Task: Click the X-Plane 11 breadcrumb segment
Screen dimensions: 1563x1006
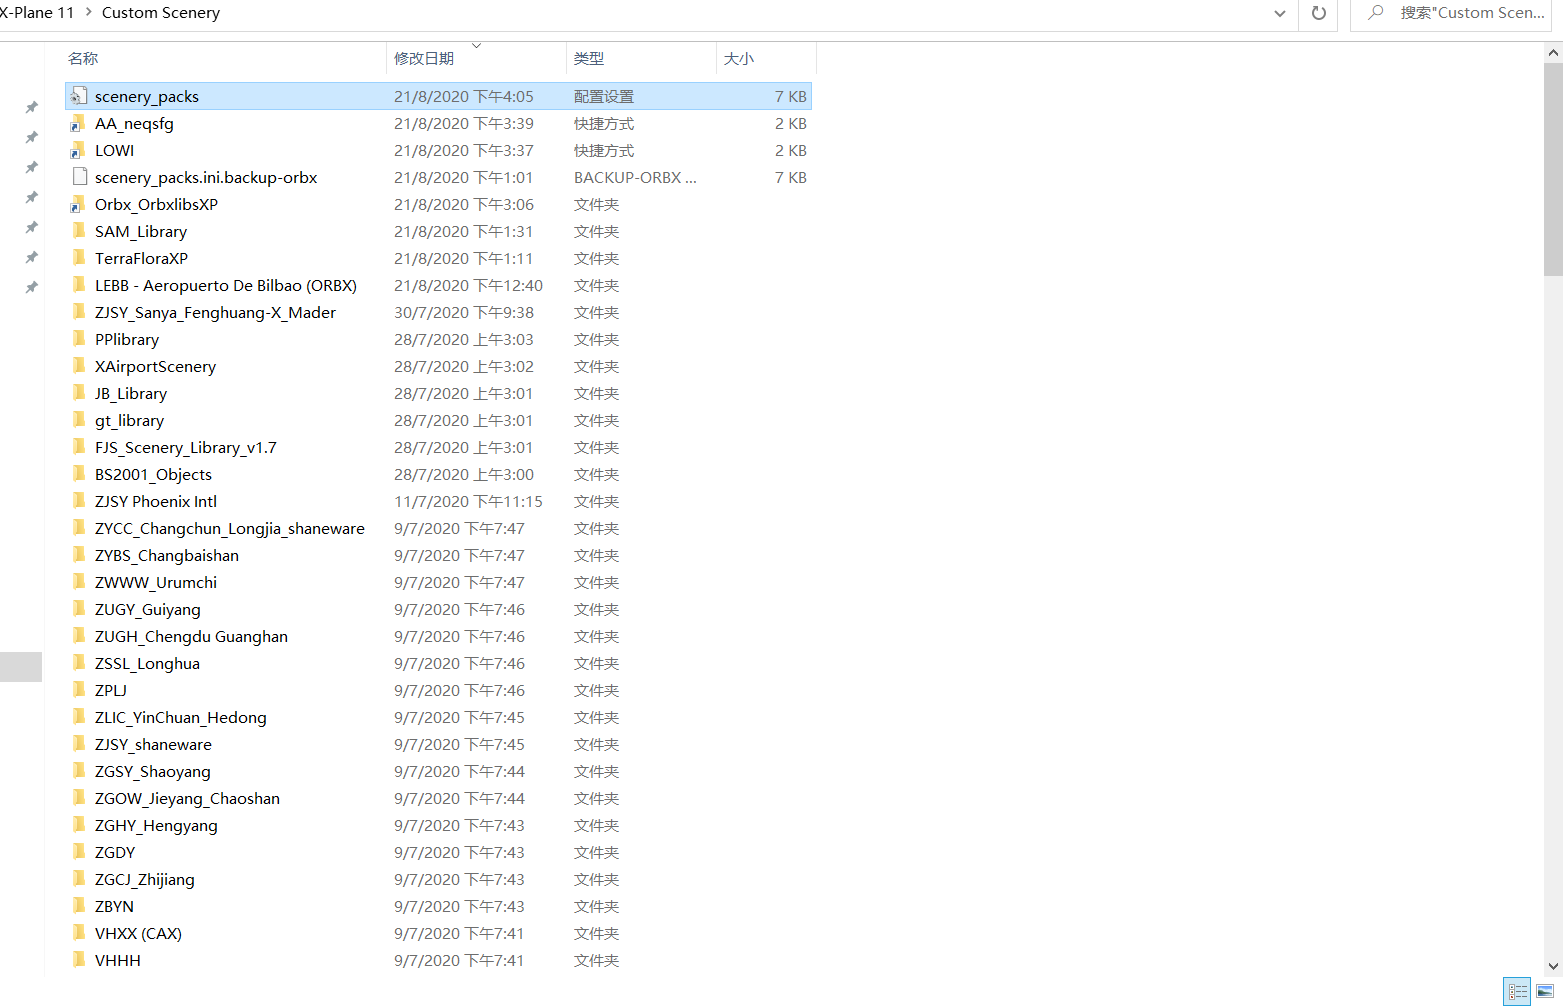Action: tap(37, 12)
